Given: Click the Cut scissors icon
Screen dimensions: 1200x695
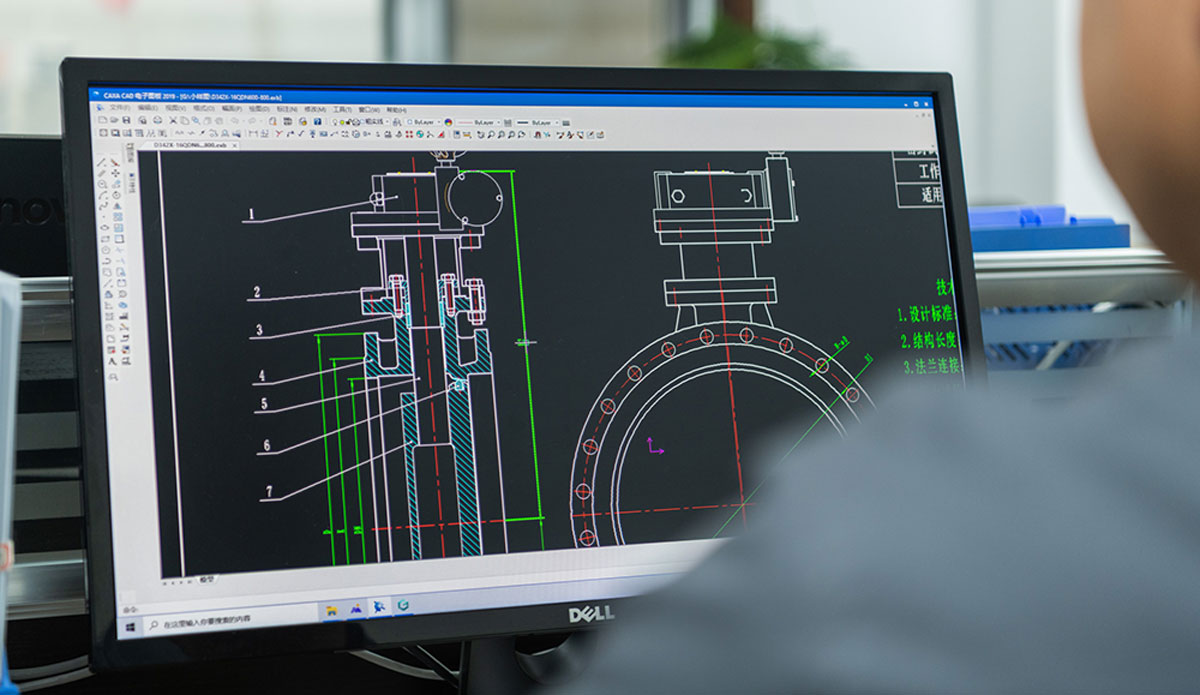Looking at the screenshot, I should coord(172,122).
